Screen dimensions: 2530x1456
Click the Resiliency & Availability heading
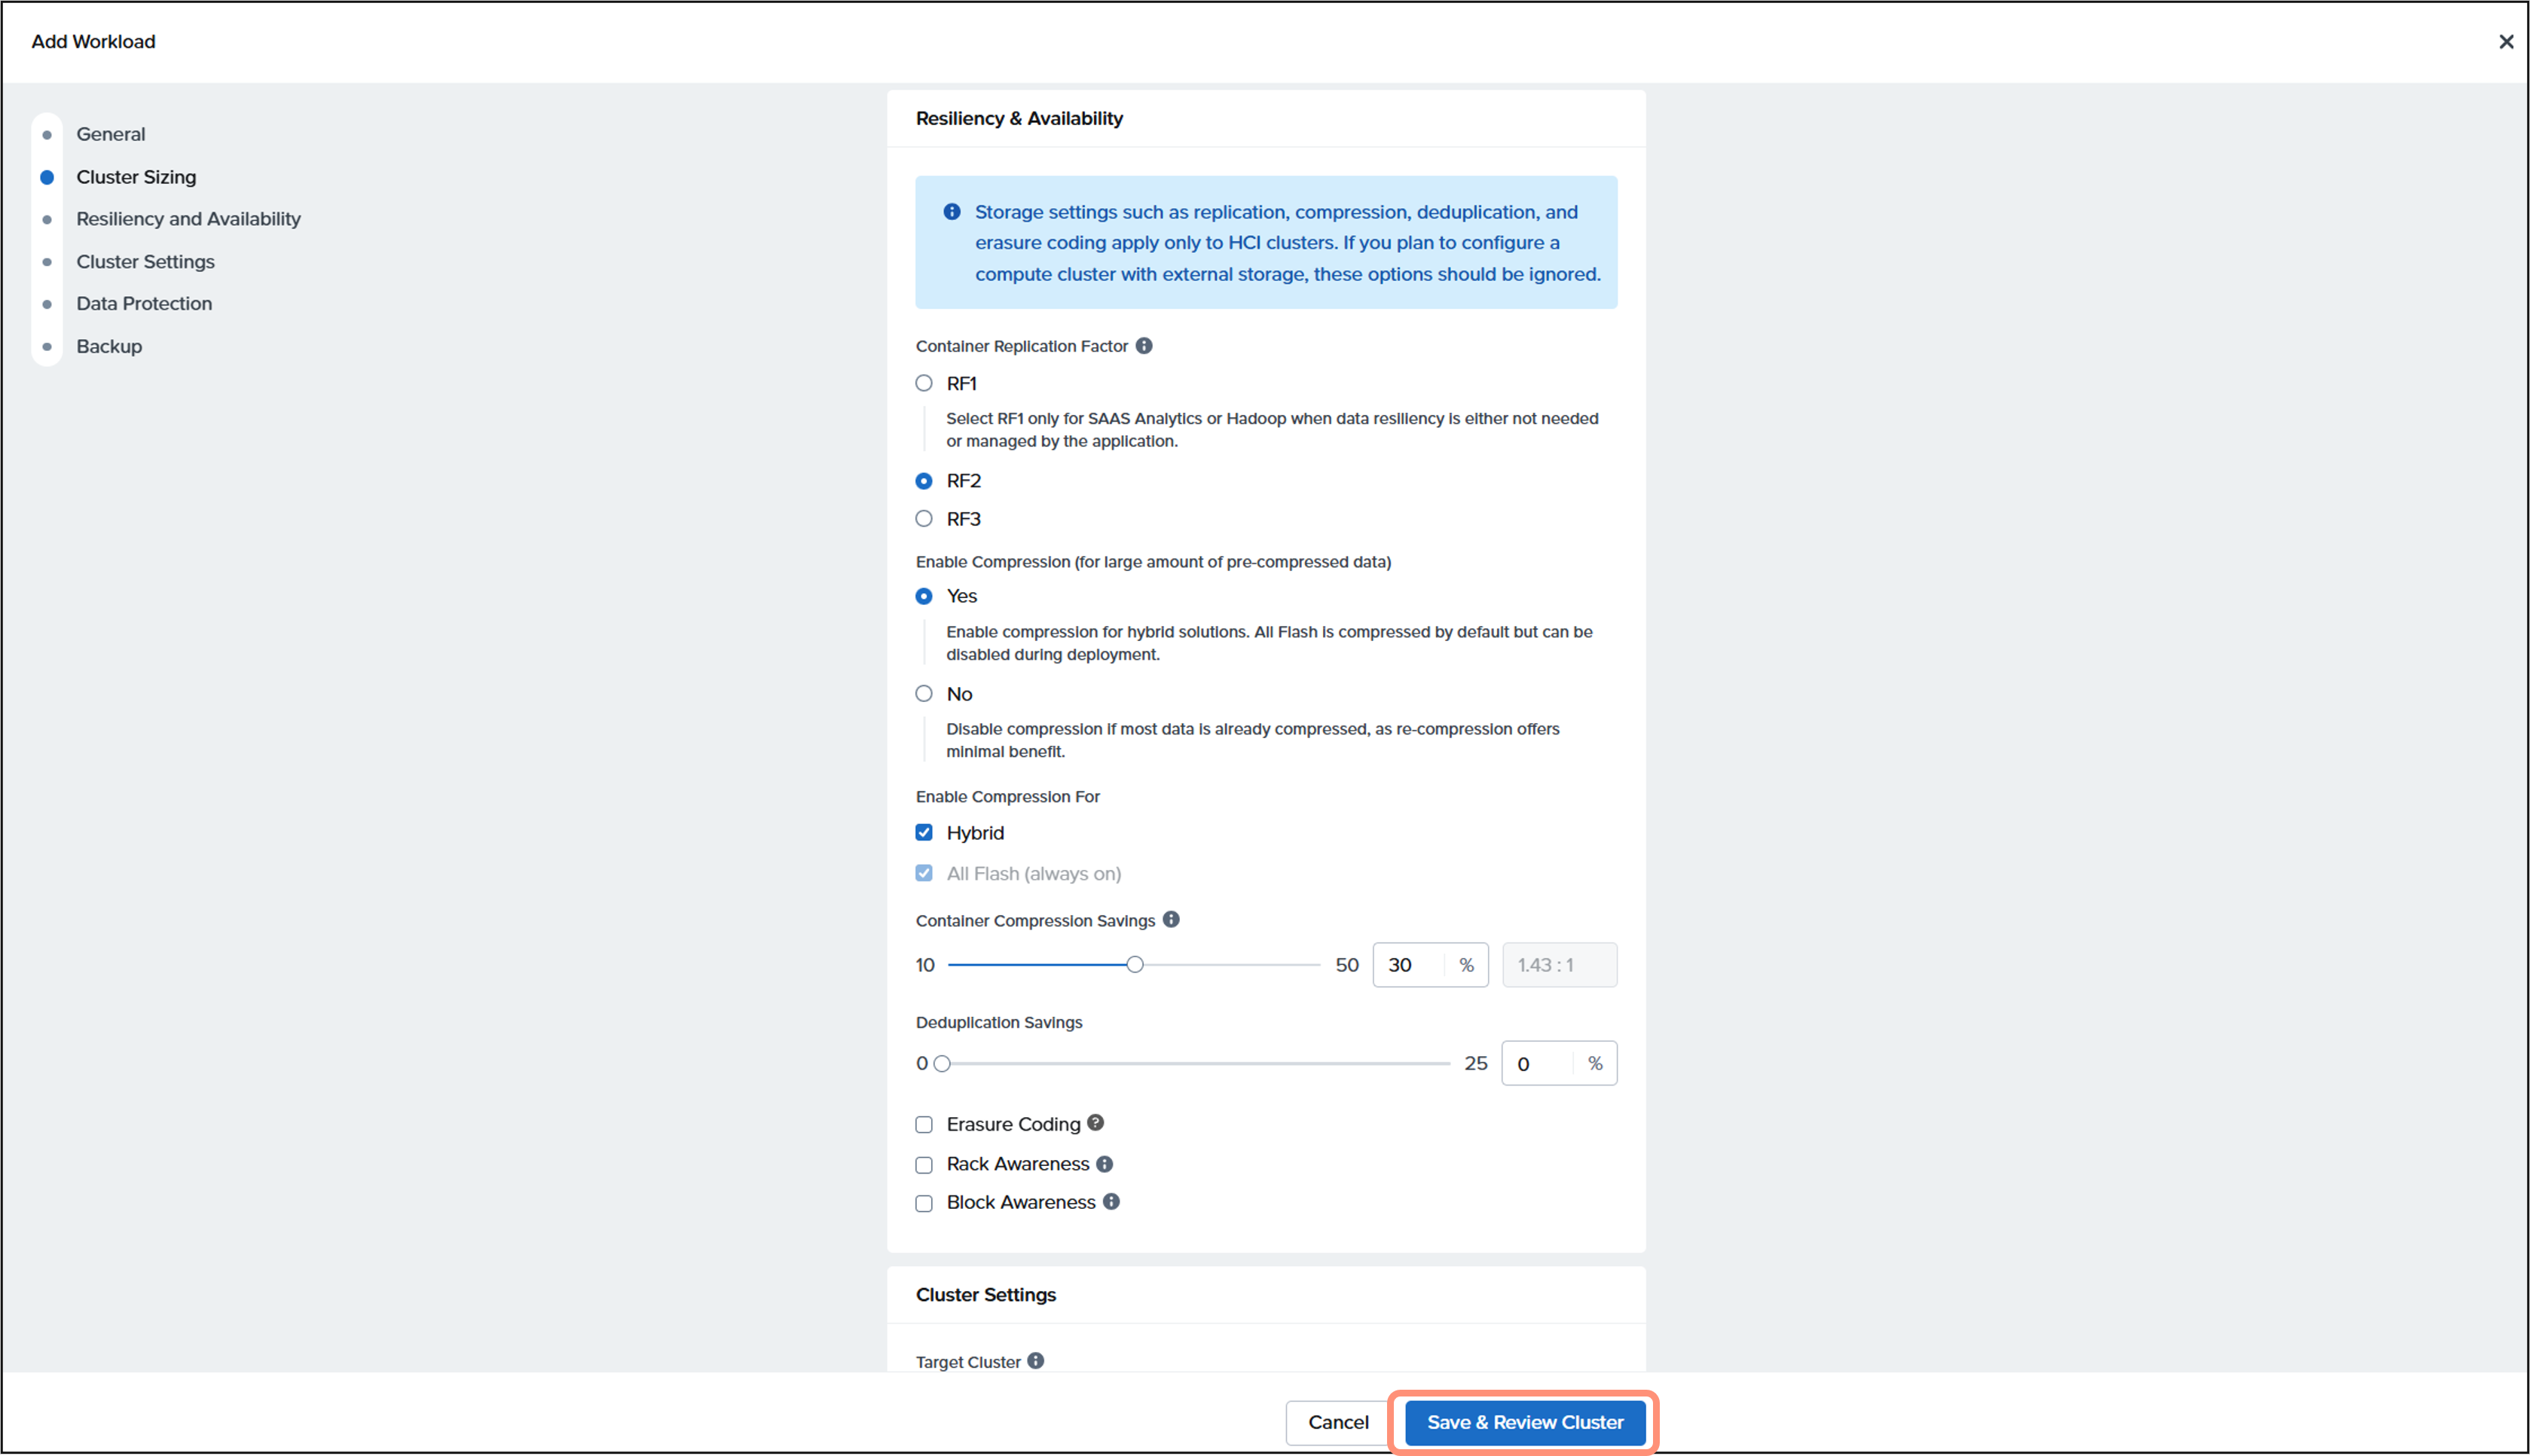point(1019,118)
